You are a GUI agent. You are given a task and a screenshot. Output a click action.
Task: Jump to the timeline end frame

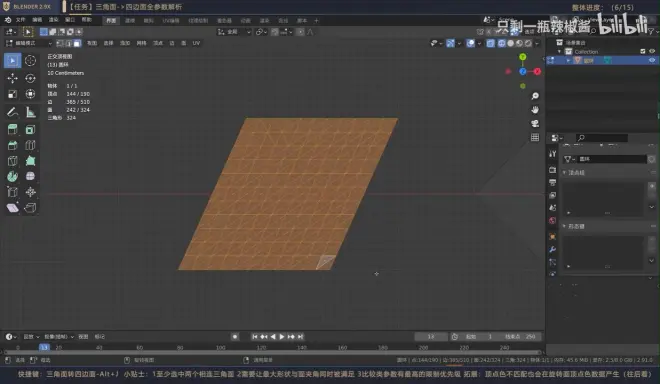(x=301, y=336)
